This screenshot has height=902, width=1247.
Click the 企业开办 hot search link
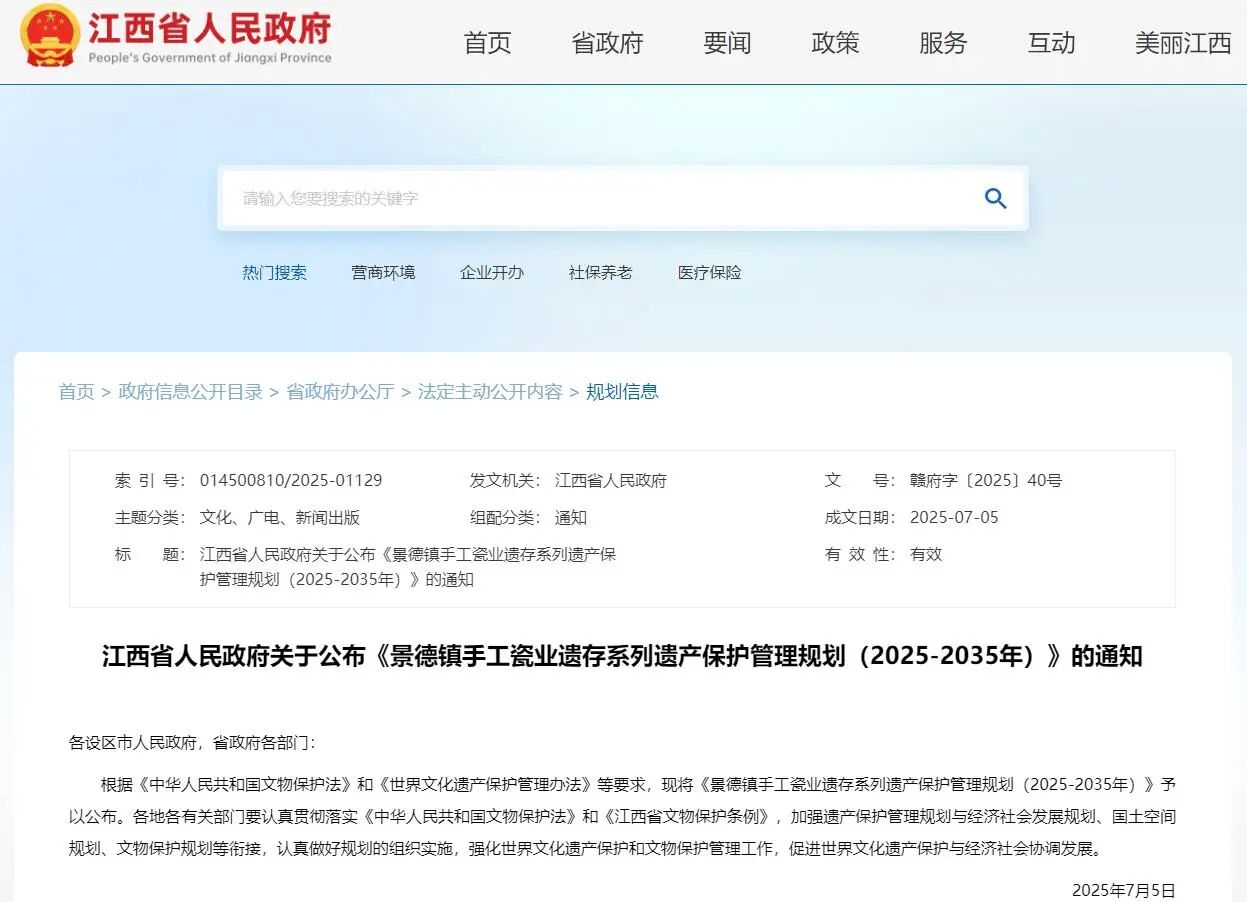(x=492, y=272)
